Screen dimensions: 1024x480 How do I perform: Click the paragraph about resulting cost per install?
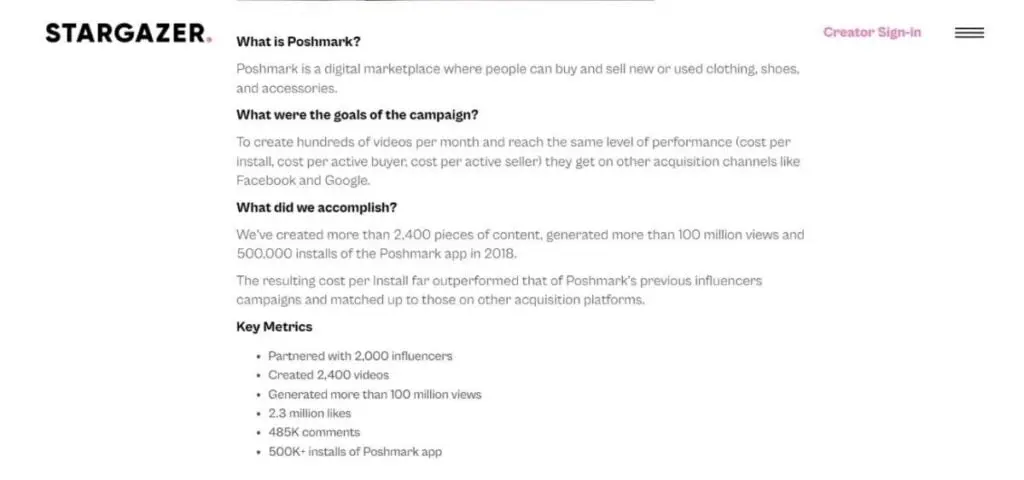click(500, 291)
